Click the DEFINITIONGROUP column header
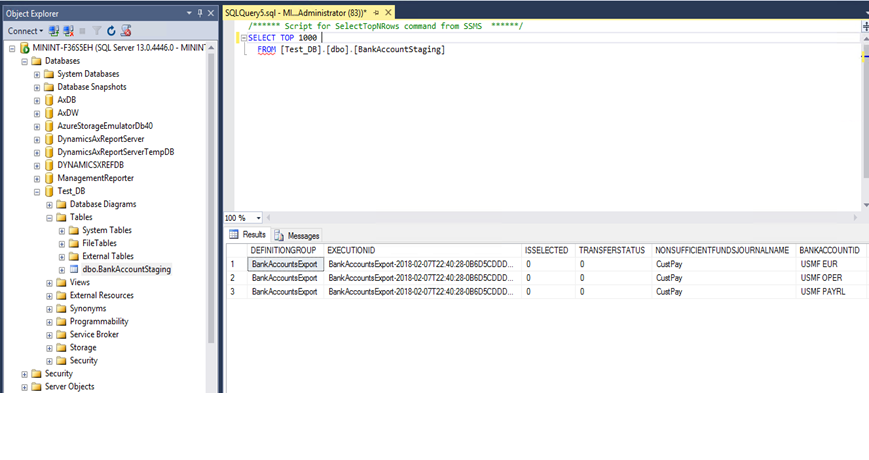869x460 pixels. (x=283, y=251)
